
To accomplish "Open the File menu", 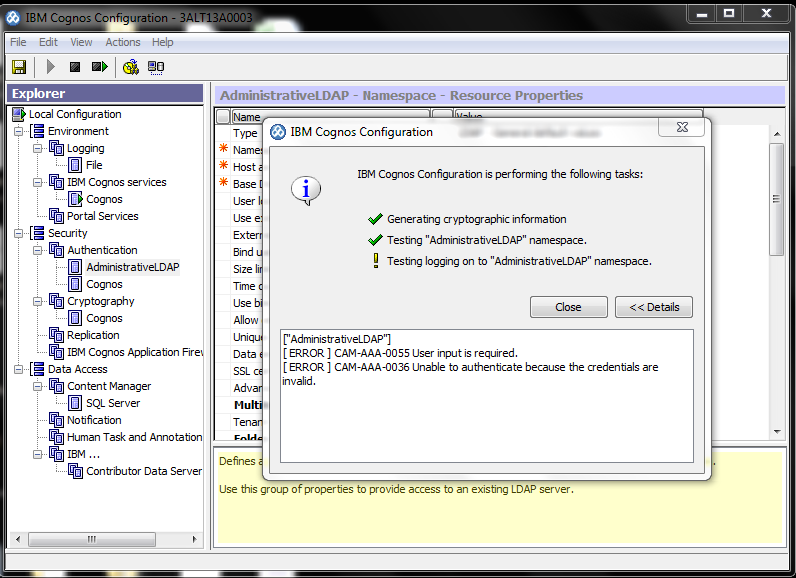I will click(x=18, y=42).
